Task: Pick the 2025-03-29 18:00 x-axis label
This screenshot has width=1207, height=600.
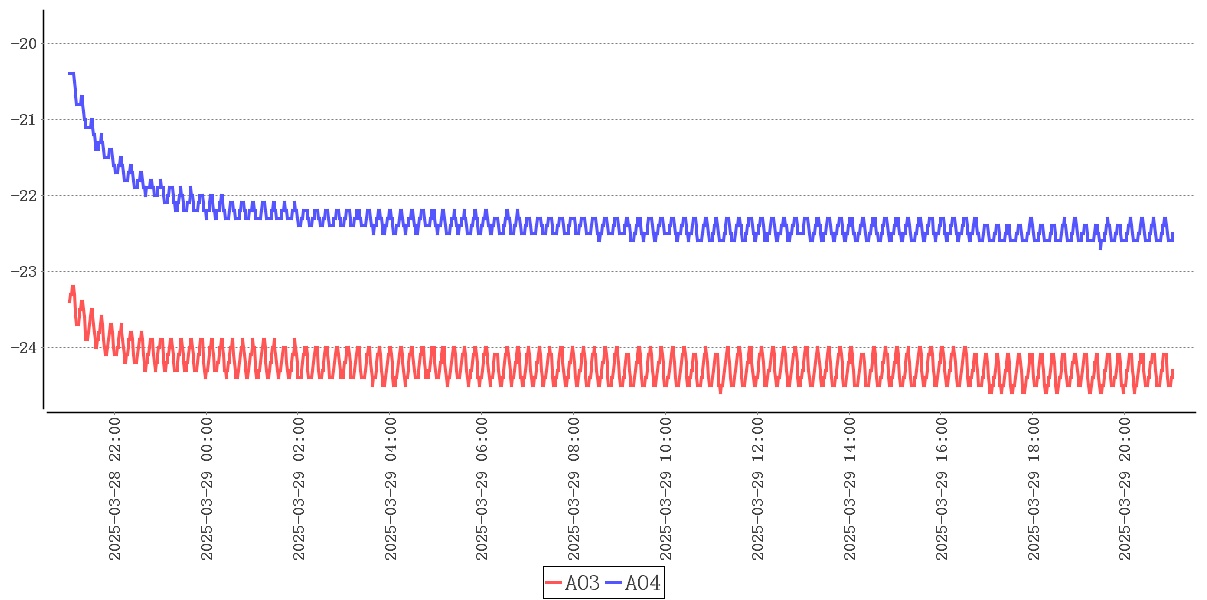Action: pyautogui.click(x=1034, y=490)
